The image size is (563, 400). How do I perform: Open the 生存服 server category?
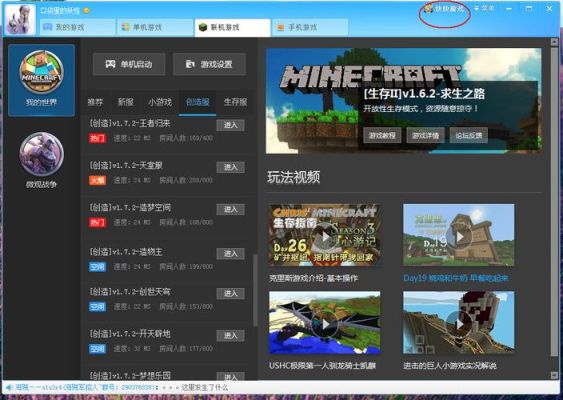[x=235, y=102]
